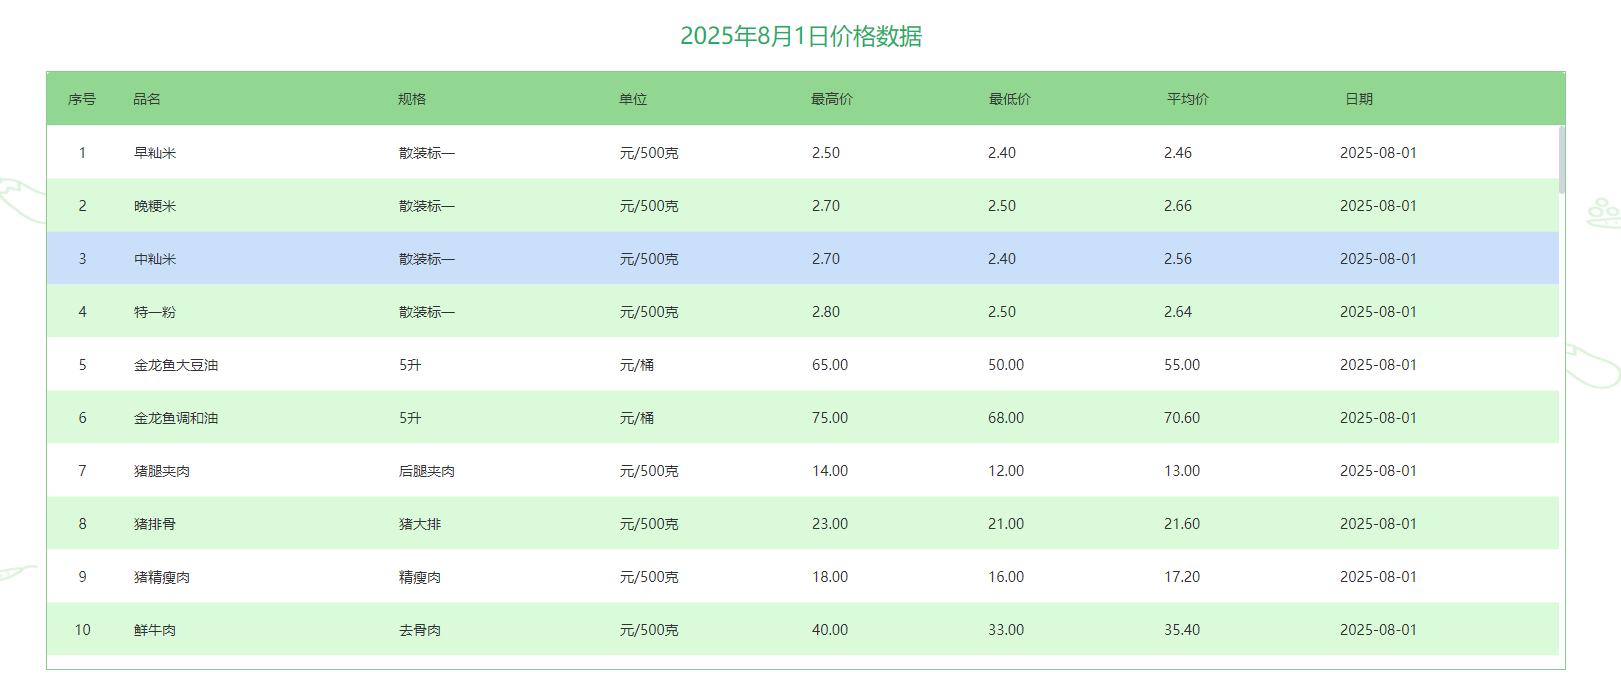Select the 猪排骨 product name cell
The width and height of the screenshot is (1621, 683).
[x=155, y=524]
